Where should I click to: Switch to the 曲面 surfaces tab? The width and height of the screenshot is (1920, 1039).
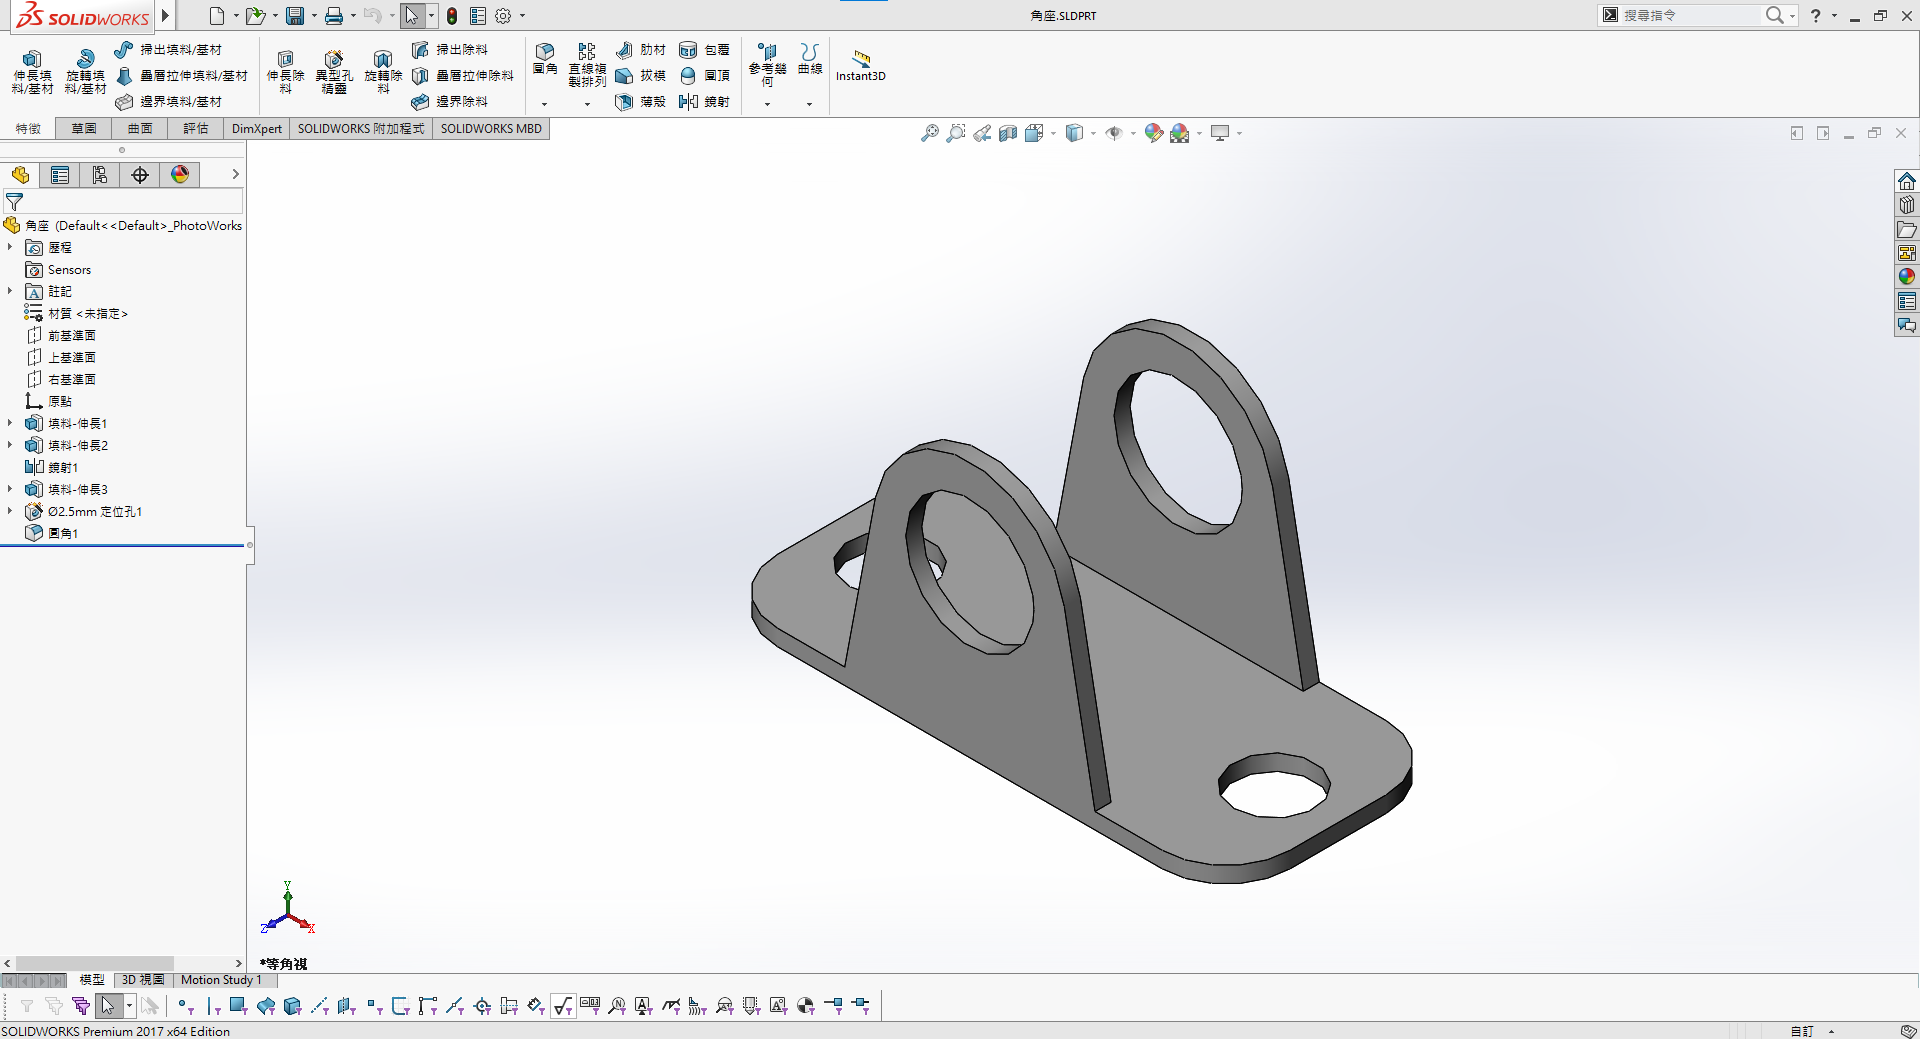pos(140,129)
